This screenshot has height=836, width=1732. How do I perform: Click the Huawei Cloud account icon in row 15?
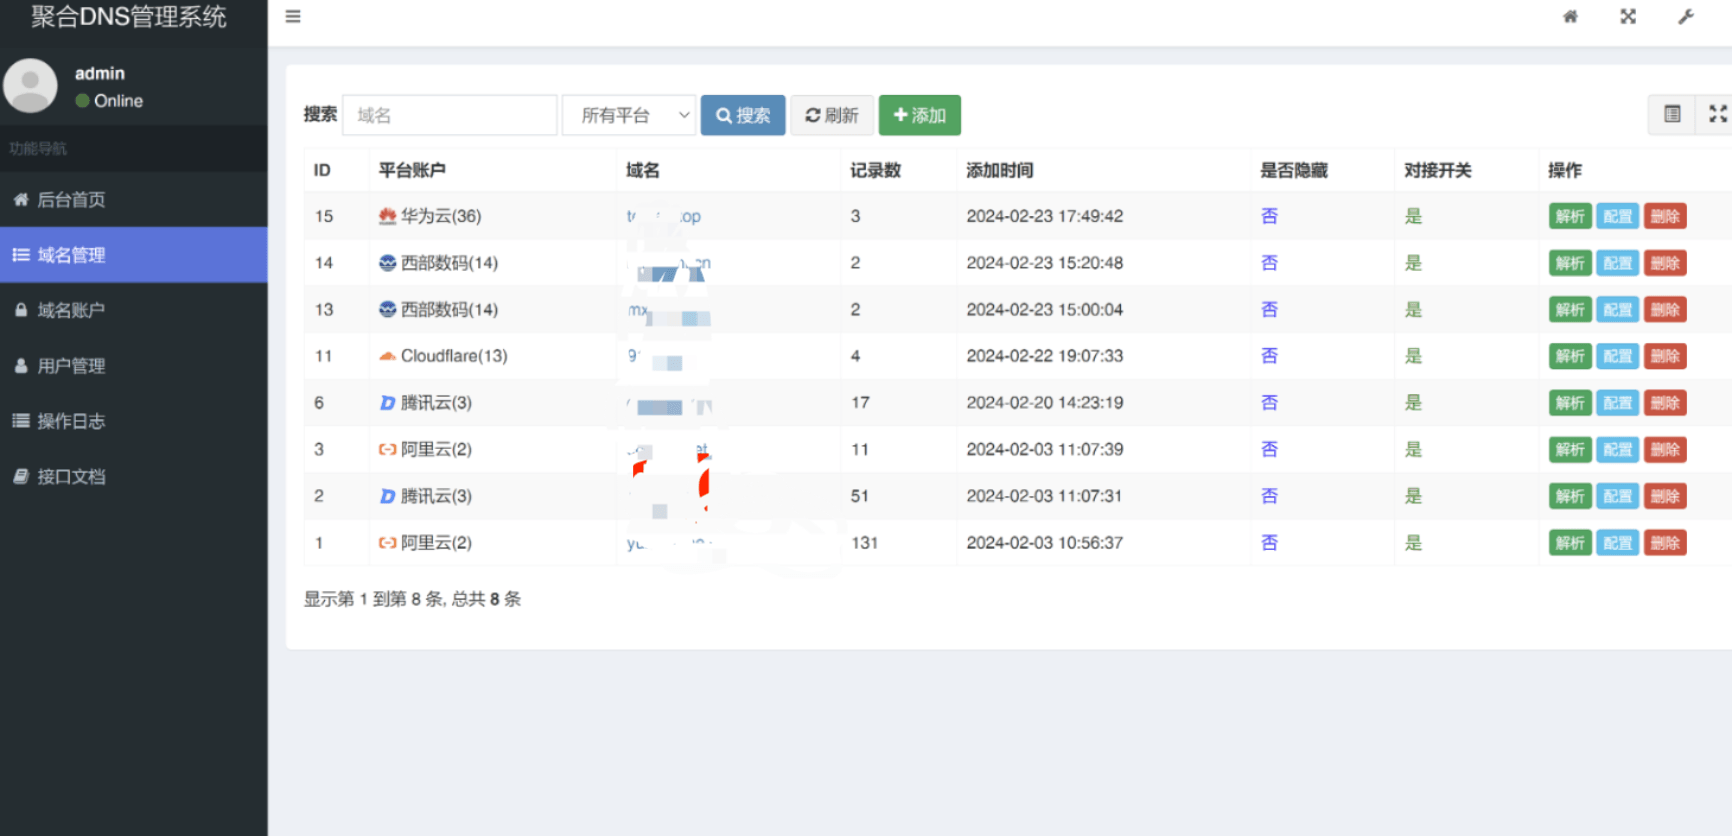[x=387, y=216]
